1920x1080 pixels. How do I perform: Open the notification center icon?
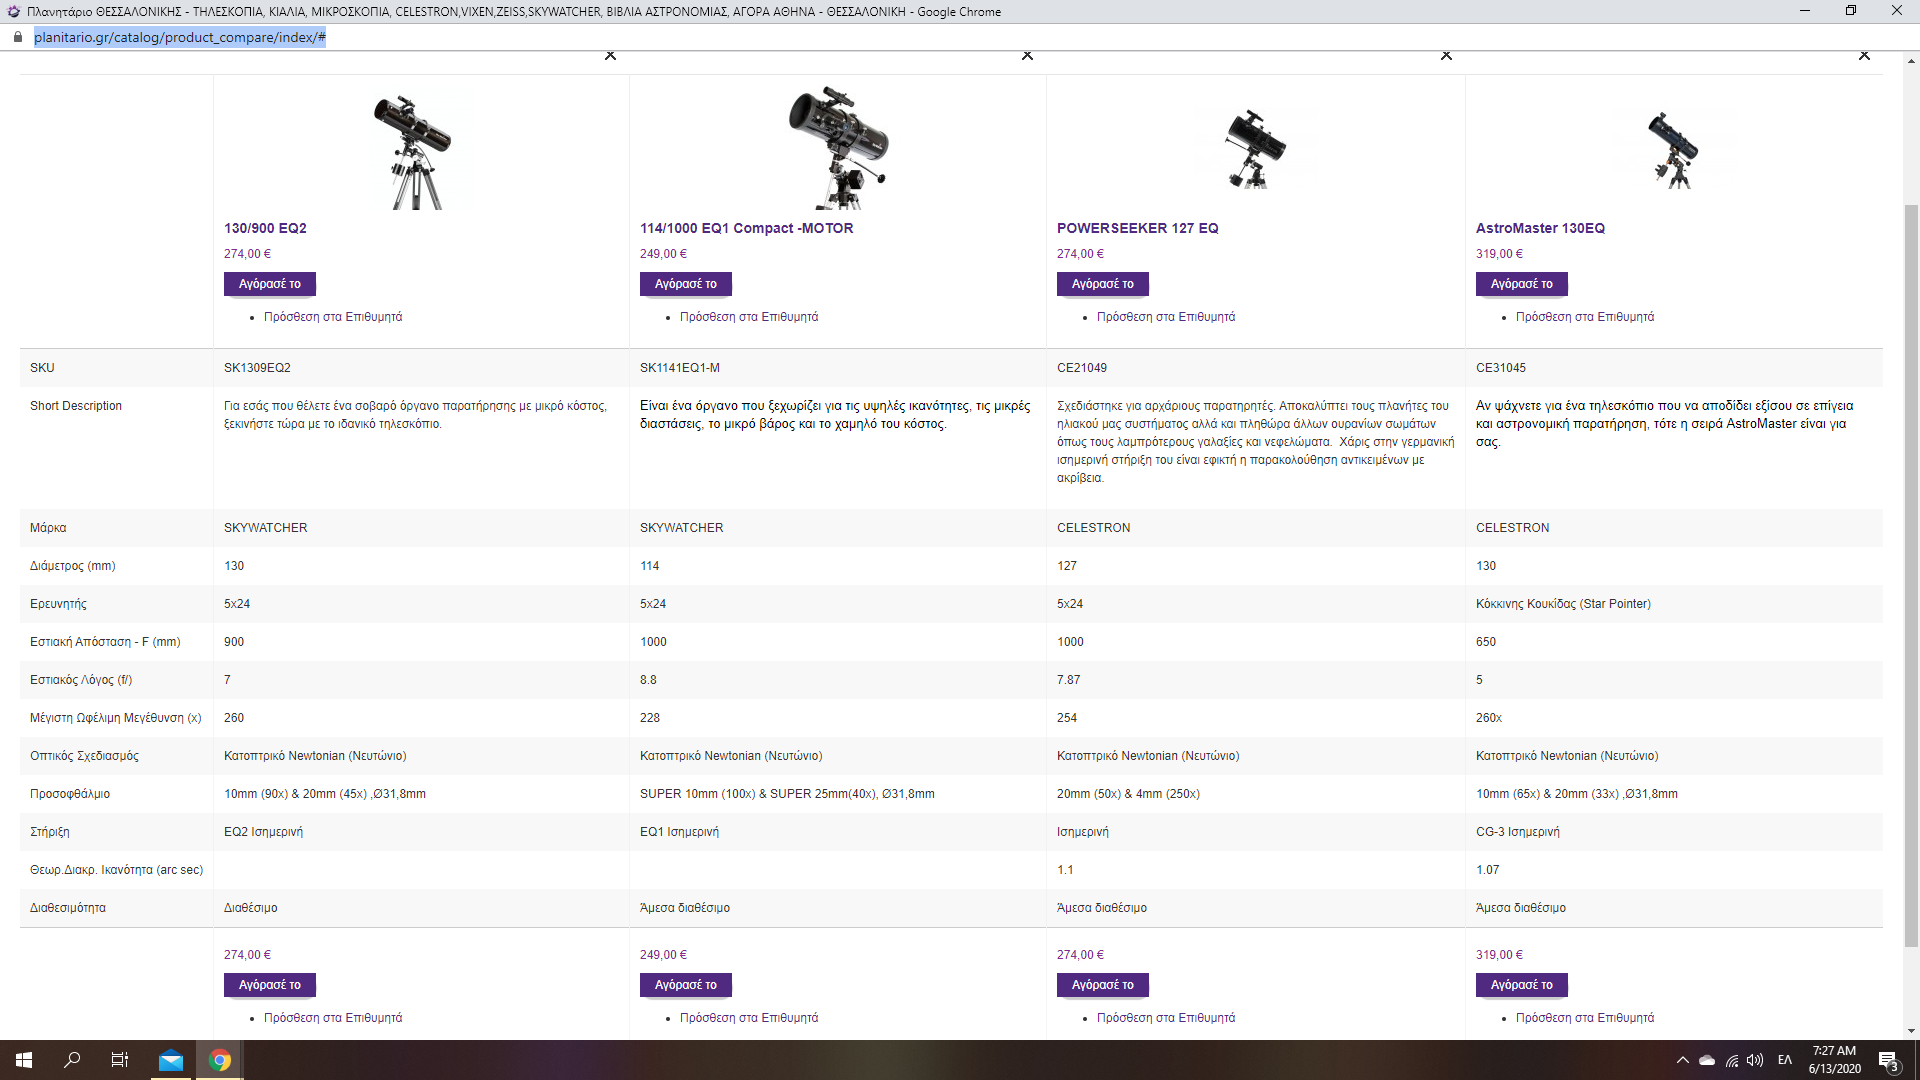click(1889, 1060)
